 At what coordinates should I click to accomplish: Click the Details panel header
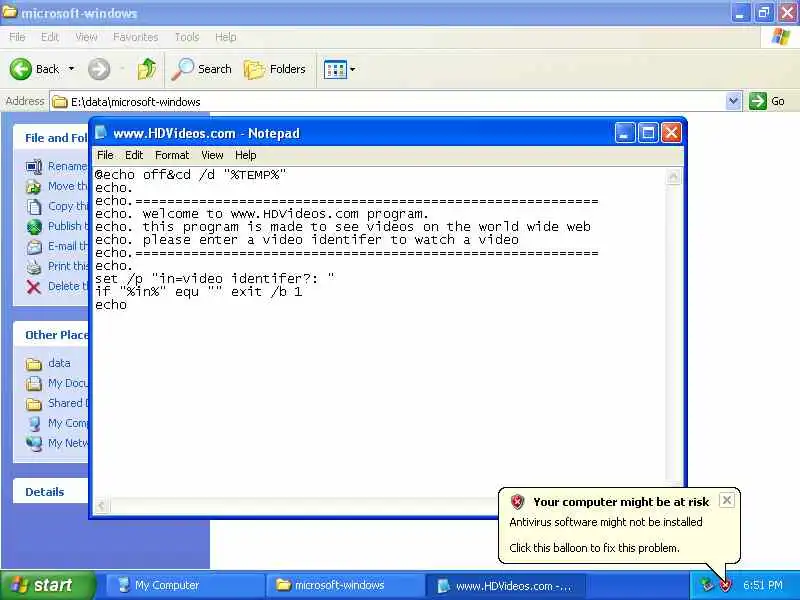51,492
